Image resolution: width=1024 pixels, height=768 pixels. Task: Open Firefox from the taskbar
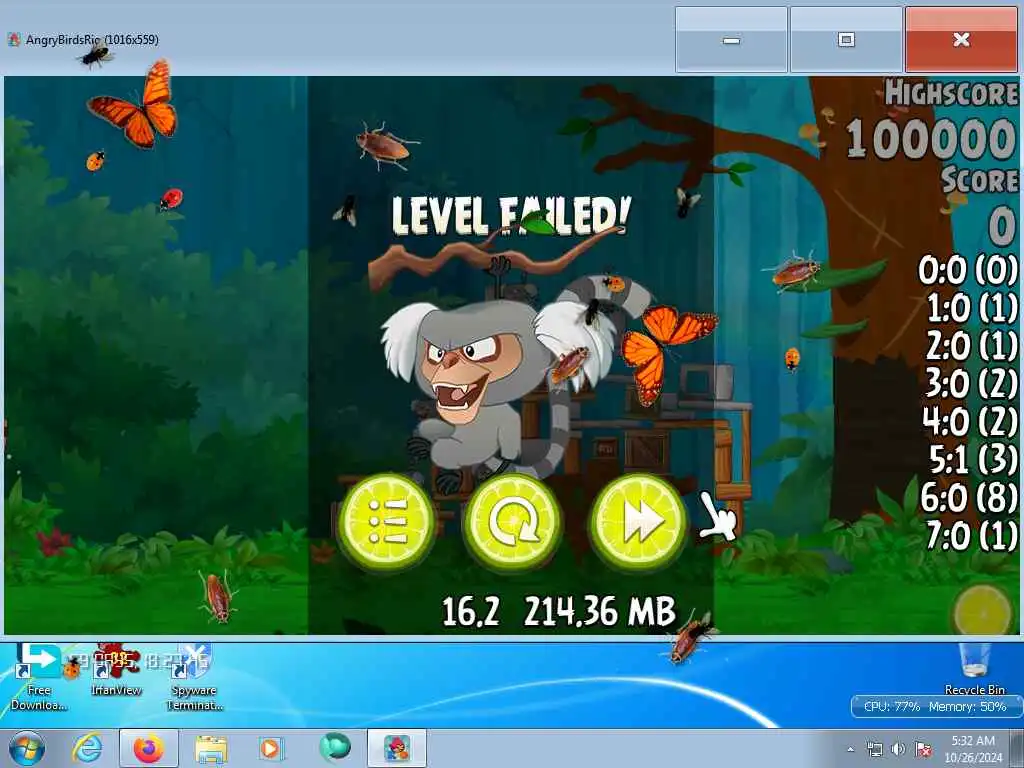149,748
